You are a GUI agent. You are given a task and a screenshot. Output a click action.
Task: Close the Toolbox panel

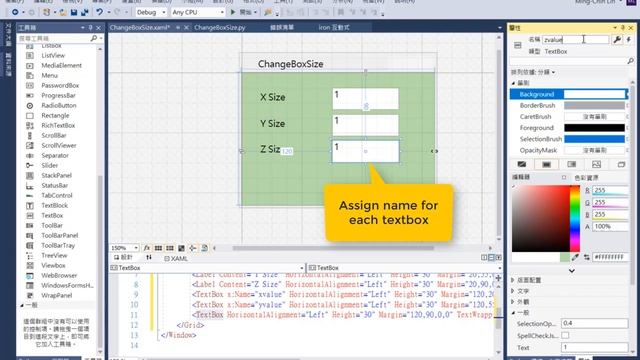(x=98, y=28)
